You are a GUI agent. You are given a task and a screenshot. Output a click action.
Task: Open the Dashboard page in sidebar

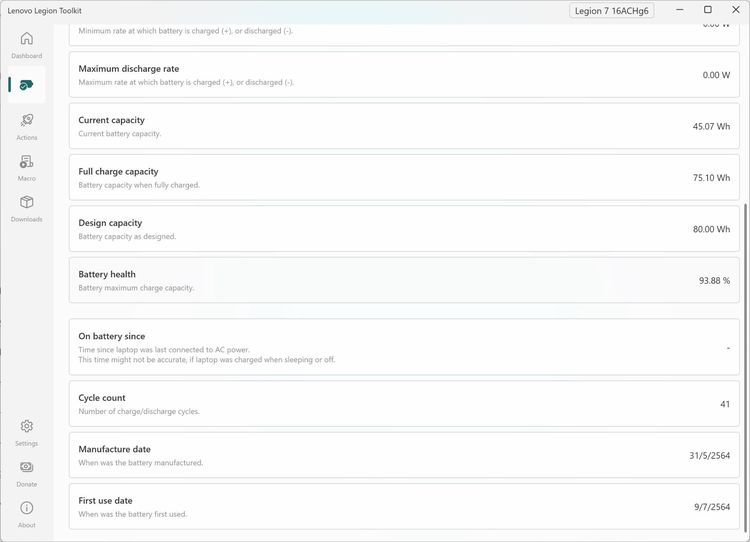tap(27, 44)
